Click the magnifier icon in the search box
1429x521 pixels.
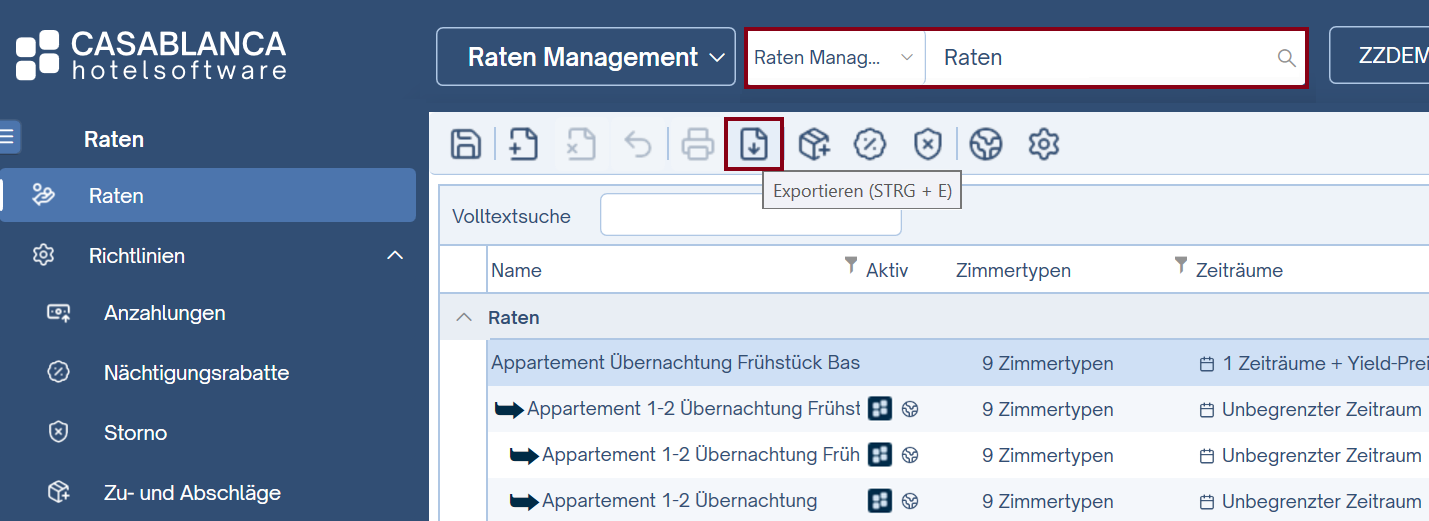pos(1286,58)
